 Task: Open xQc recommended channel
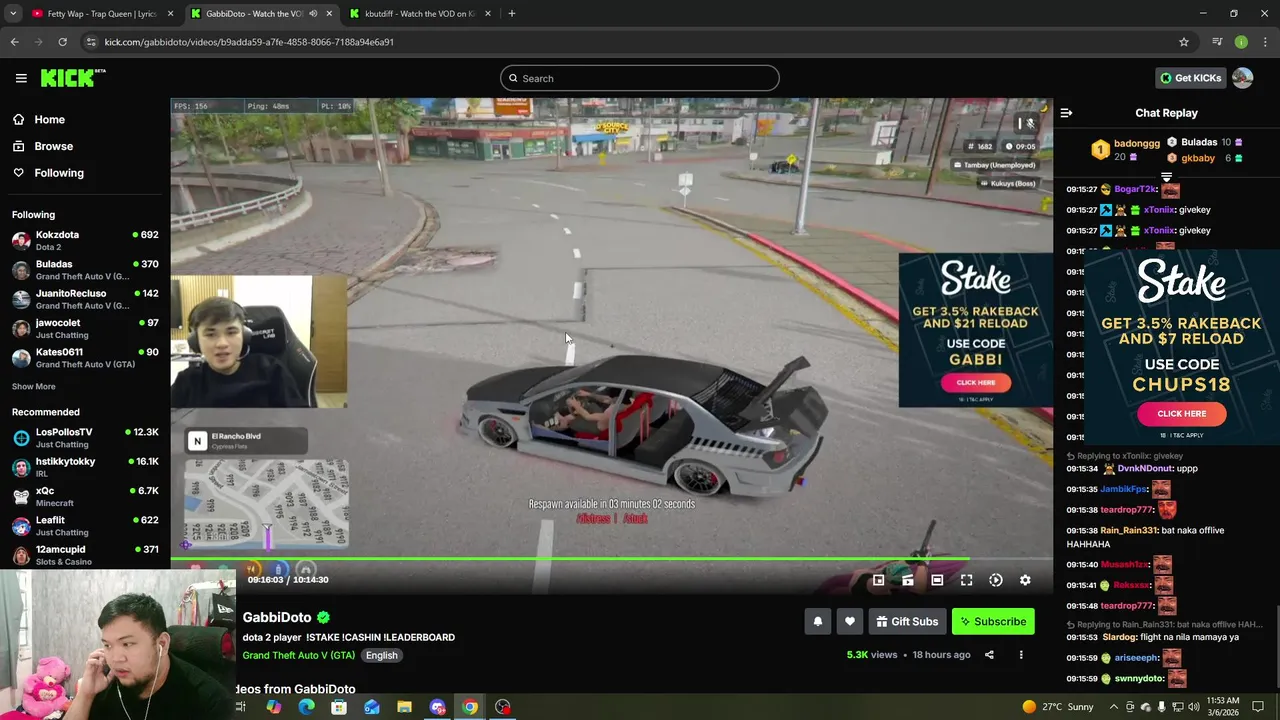85,496
